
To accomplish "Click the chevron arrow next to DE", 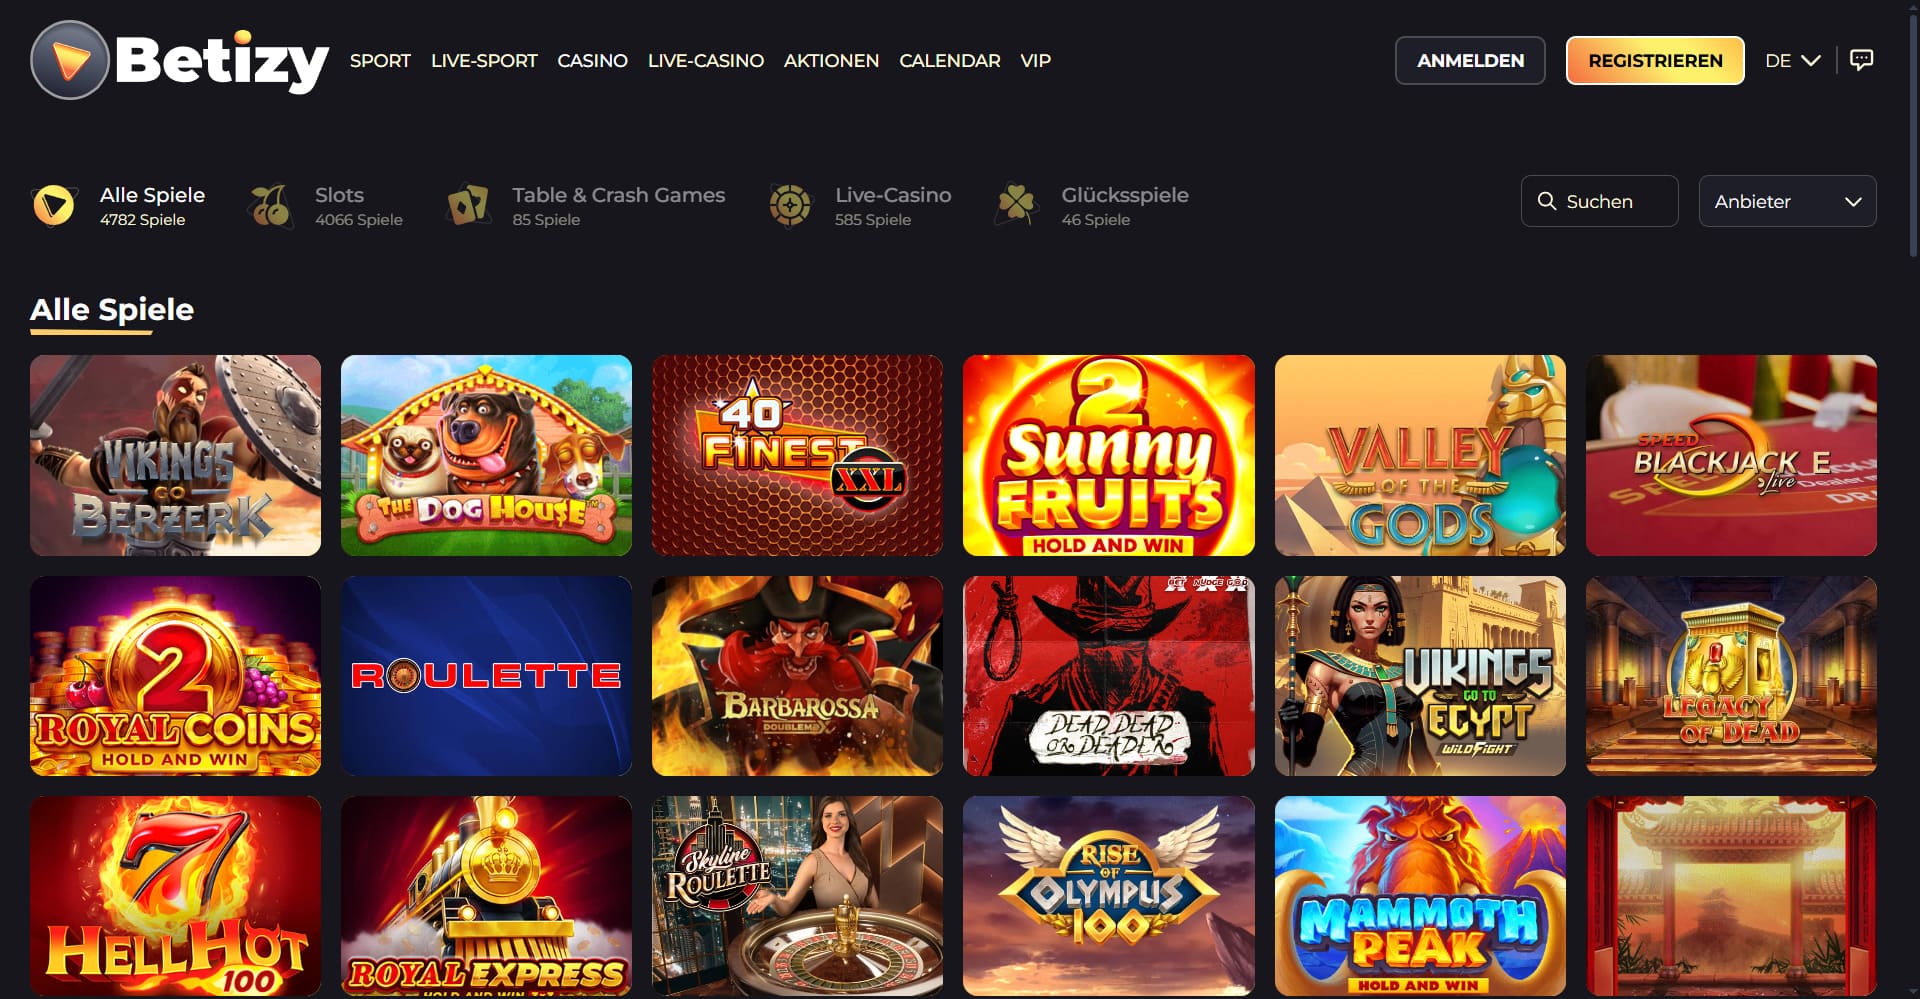I will (x=1810, y=60).
